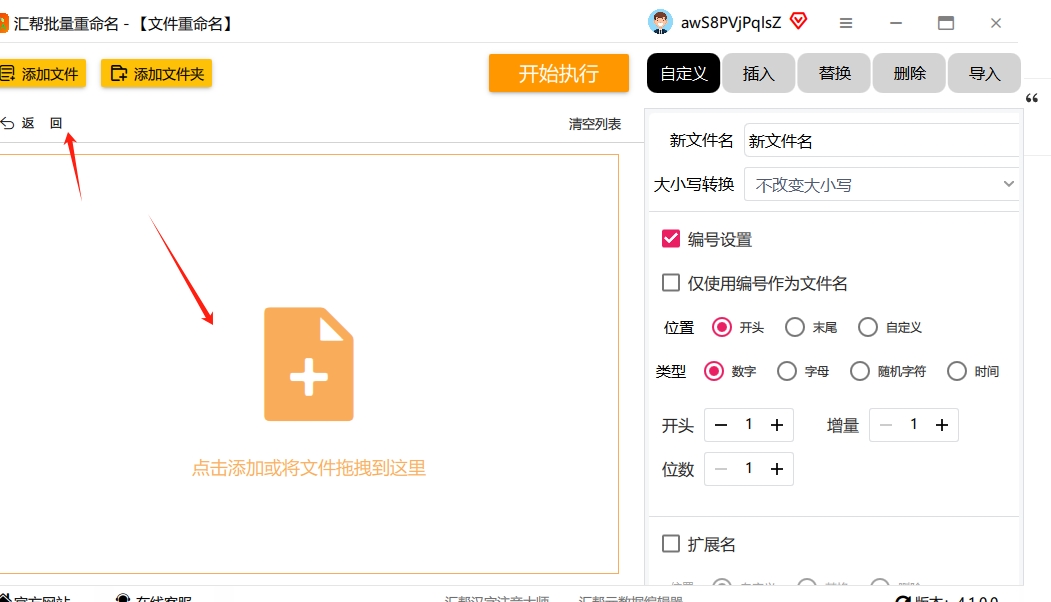Click the 添加文件 button
This screenshot has height=602, width=1051.
click(42, 74)
